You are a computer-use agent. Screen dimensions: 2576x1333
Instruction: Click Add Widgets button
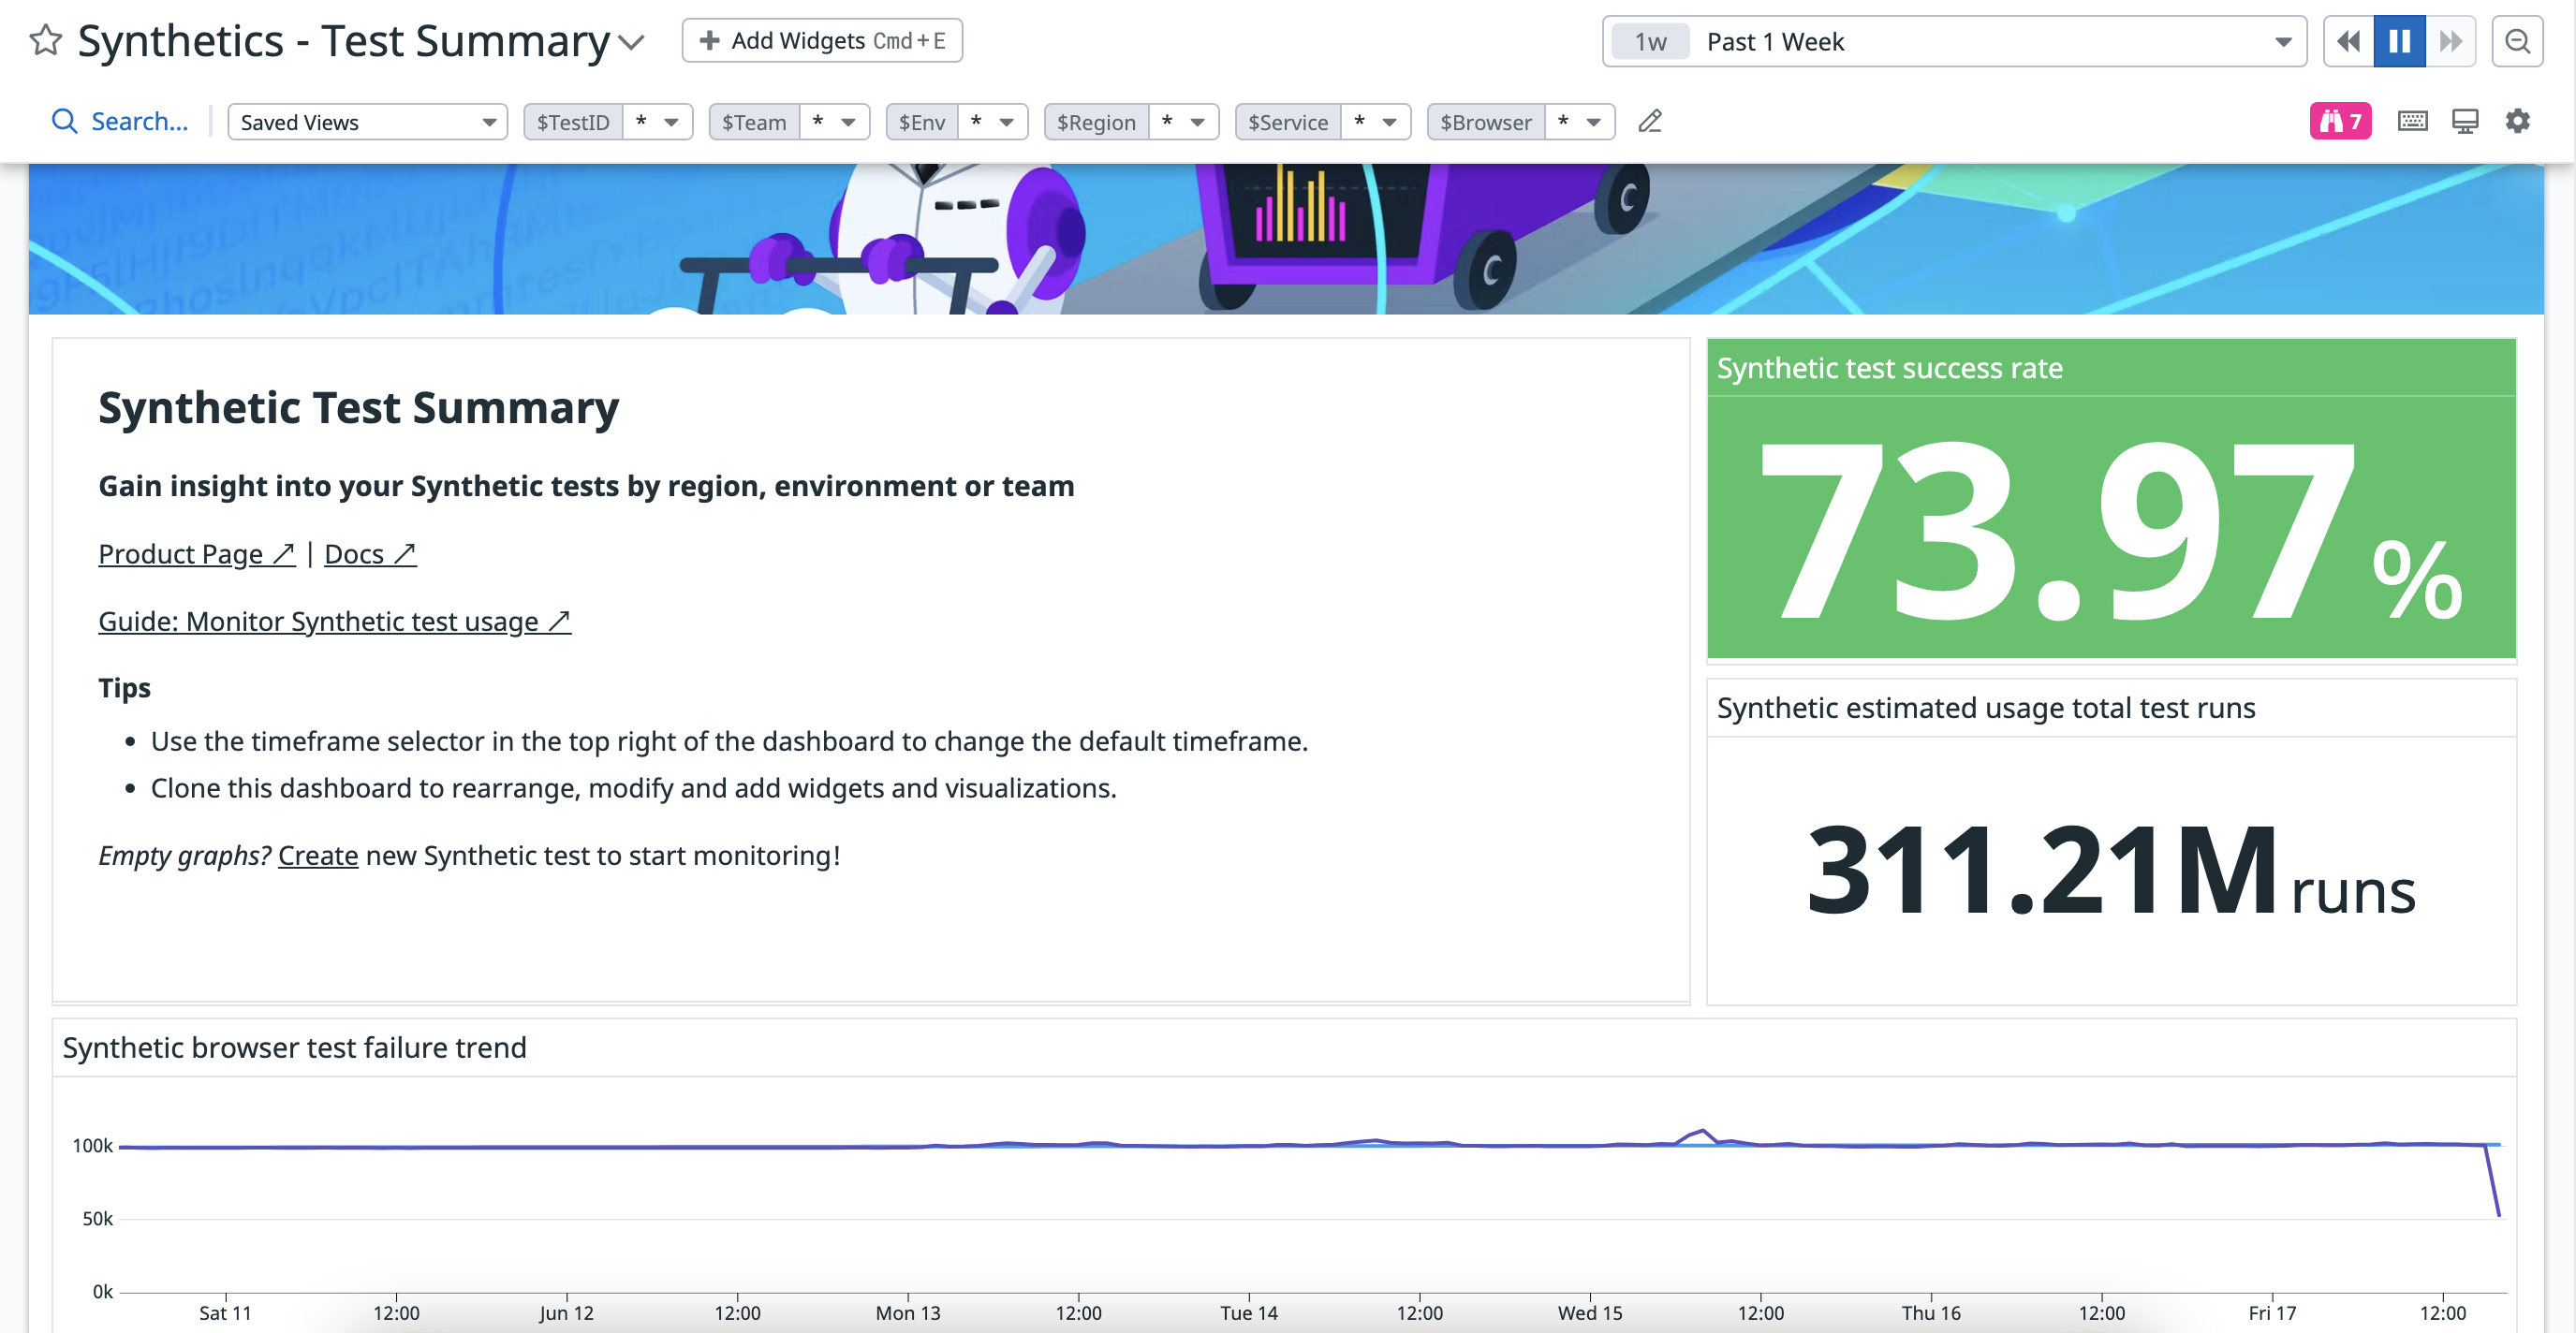point(822,41)
